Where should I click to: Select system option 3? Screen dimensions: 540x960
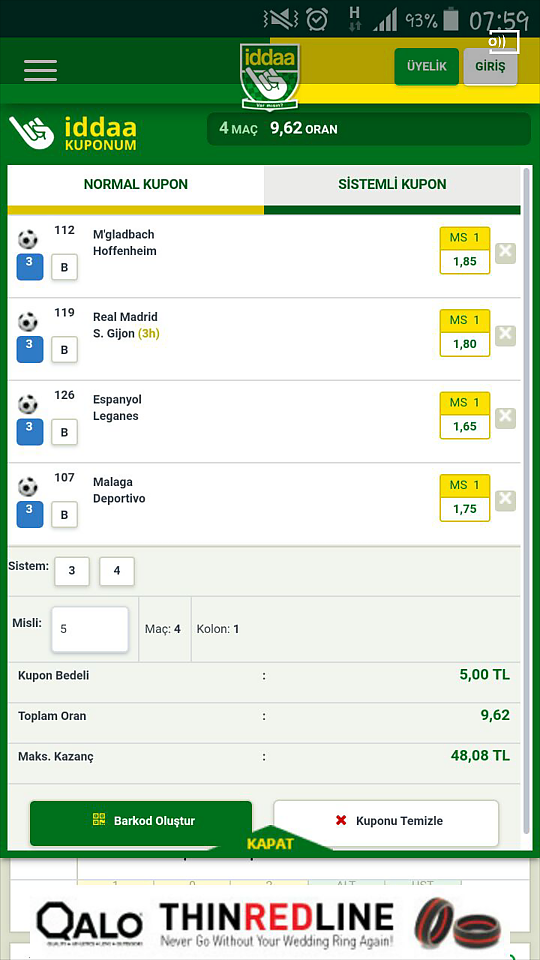tap(72, 571)
